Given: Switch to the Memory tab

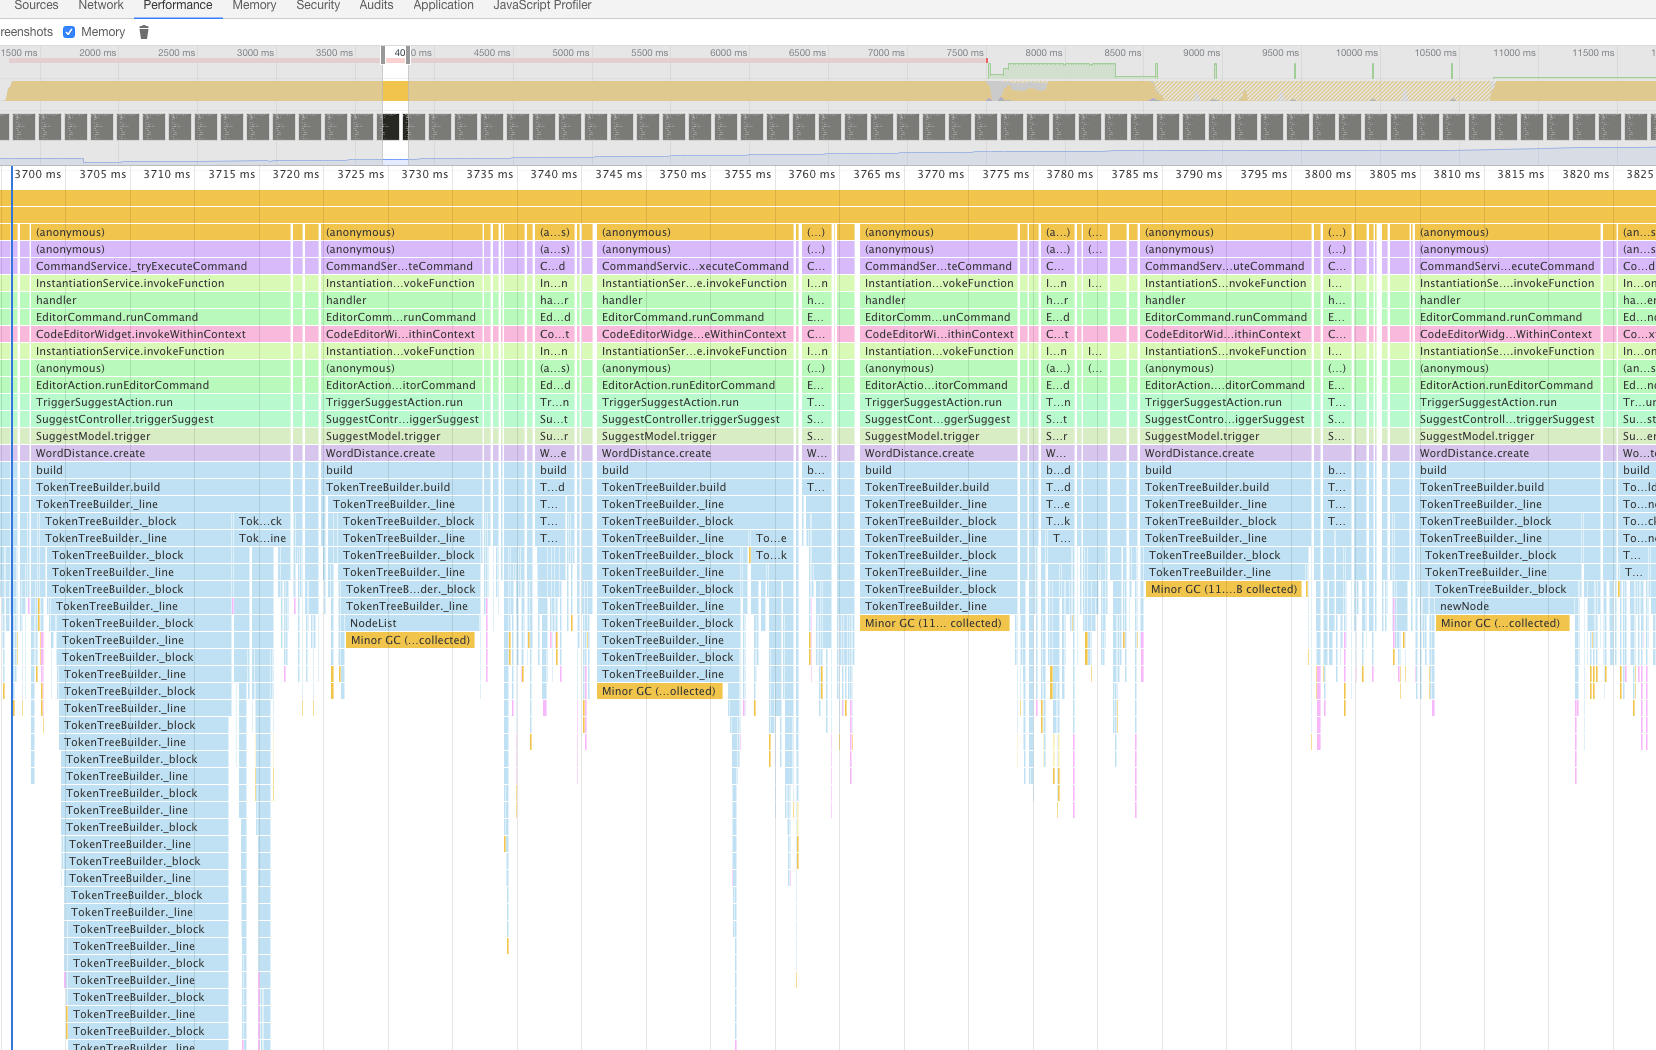Looking at the screenshot, I should (253, 7).
